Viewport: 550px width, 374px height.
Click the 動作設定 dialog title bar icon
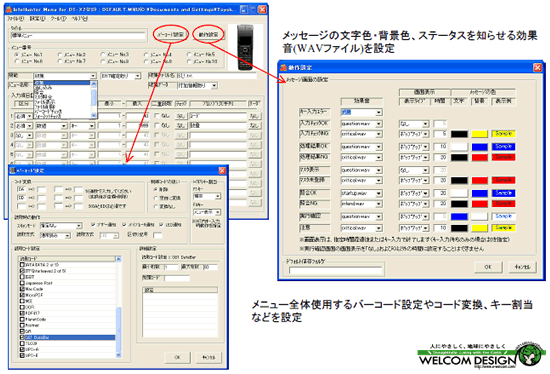click(283, 67)
